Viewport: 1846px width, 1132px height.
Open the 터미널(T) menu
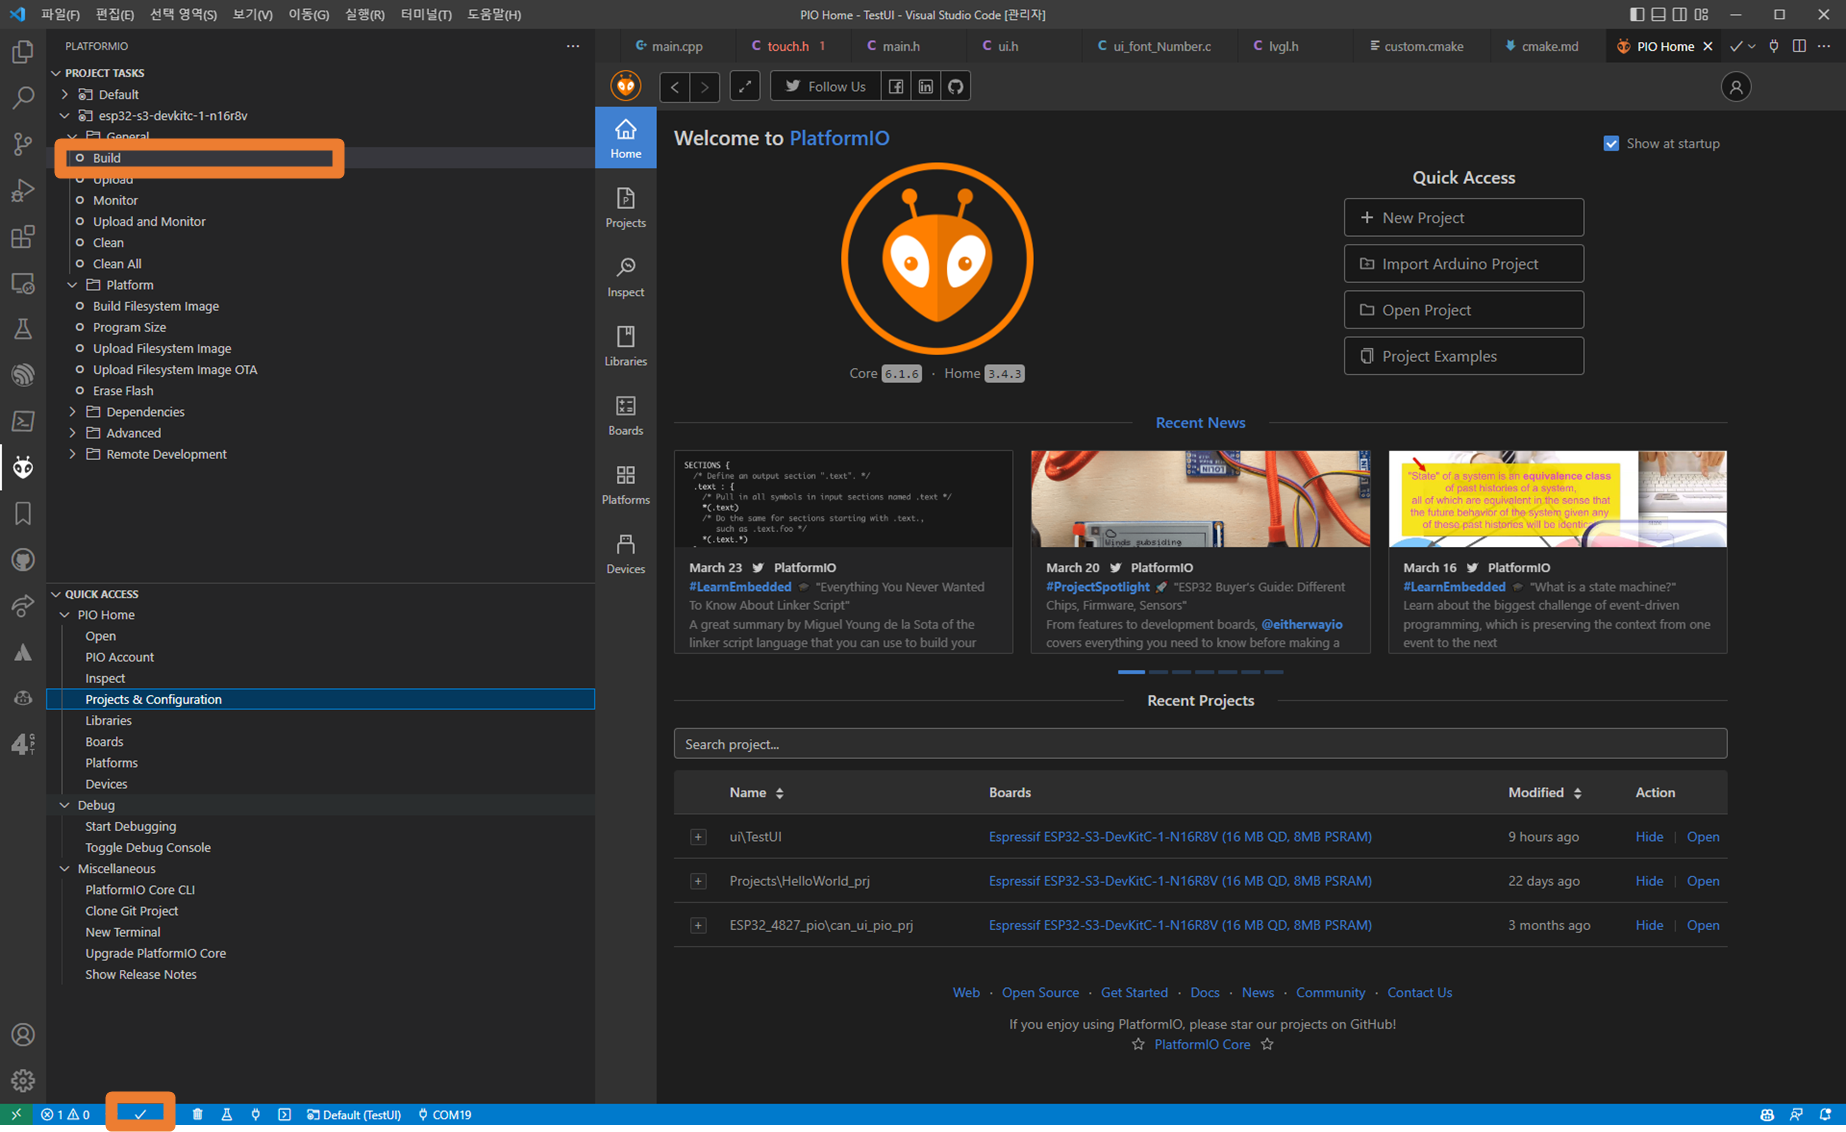pyautogui.click(x=425, y=15)
